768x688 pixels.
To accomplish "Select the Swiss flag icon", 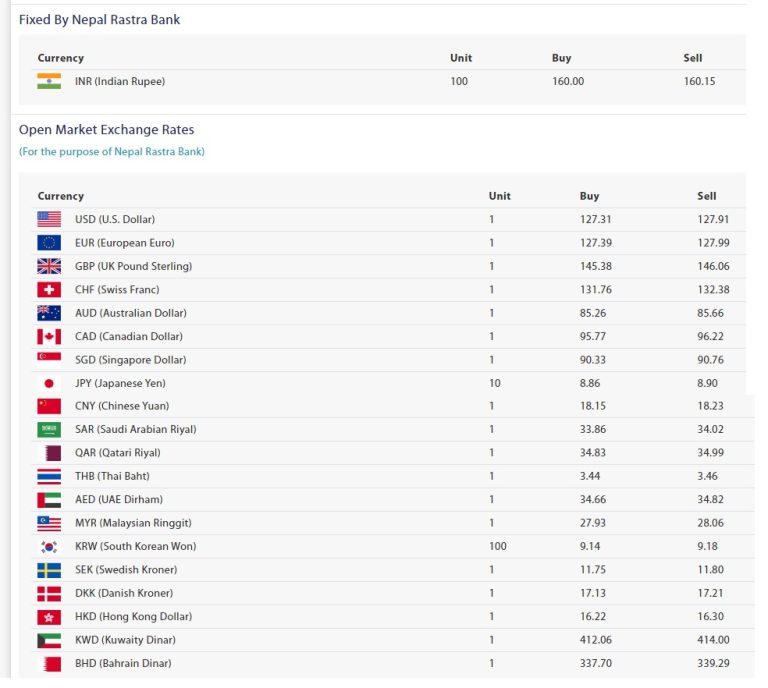I will (49, 290).
